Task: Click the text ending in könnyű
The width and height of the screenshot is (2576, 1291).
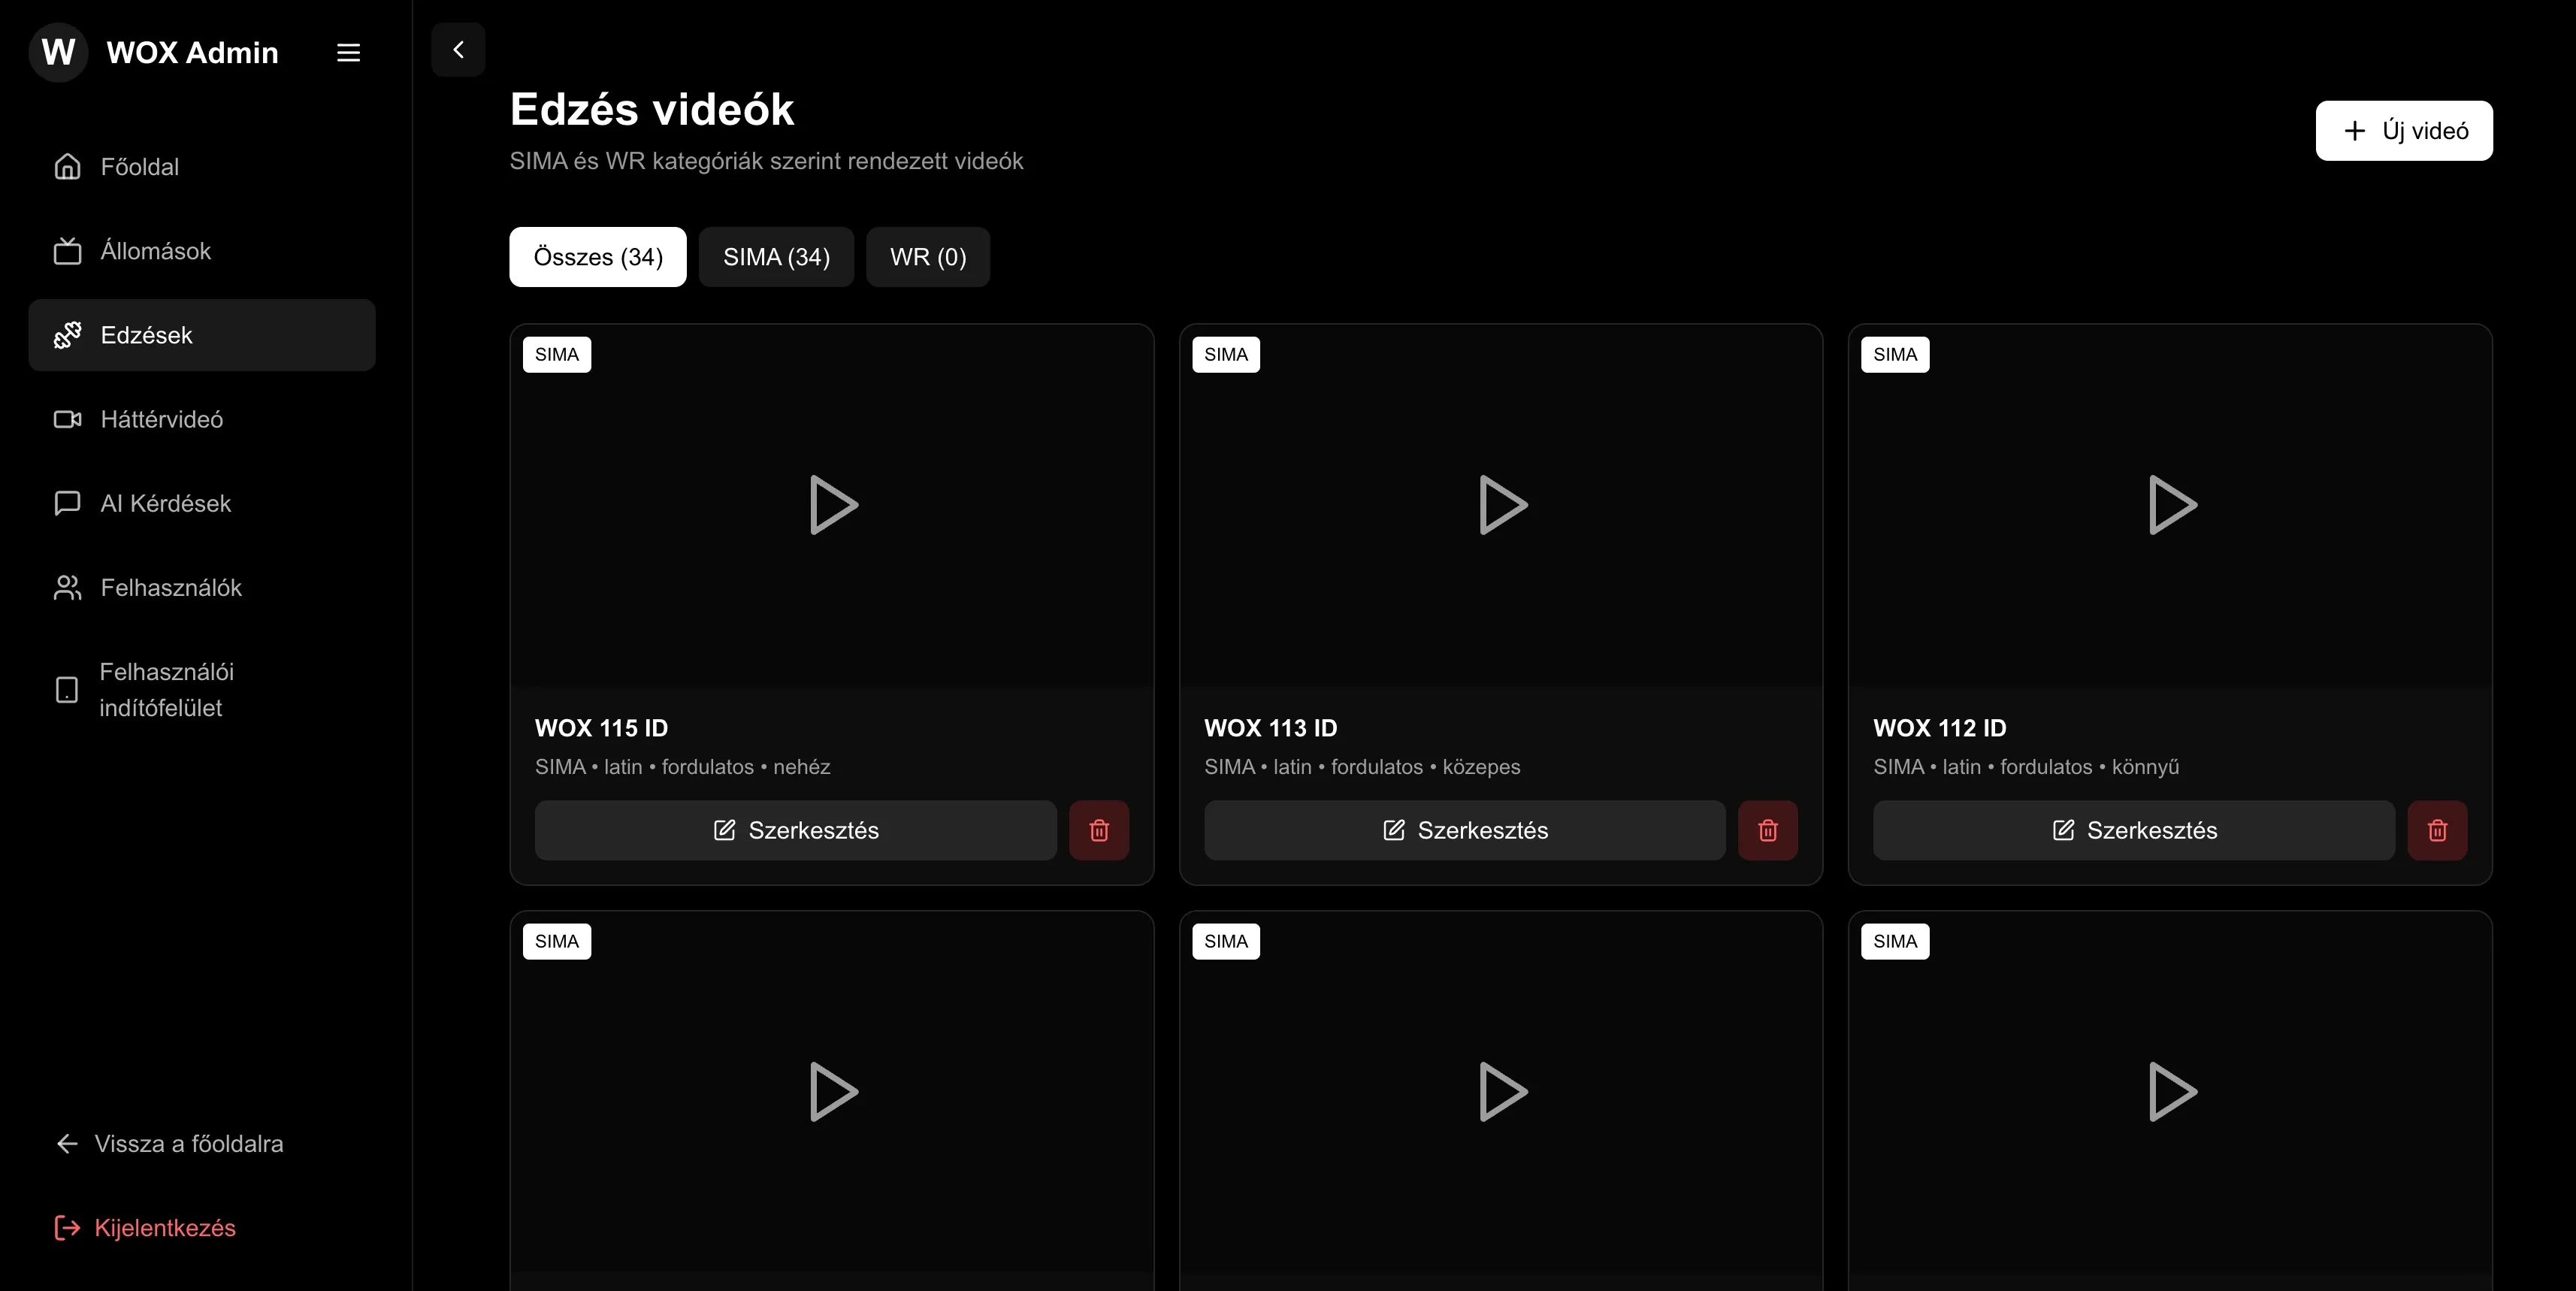Action: 2026,767
